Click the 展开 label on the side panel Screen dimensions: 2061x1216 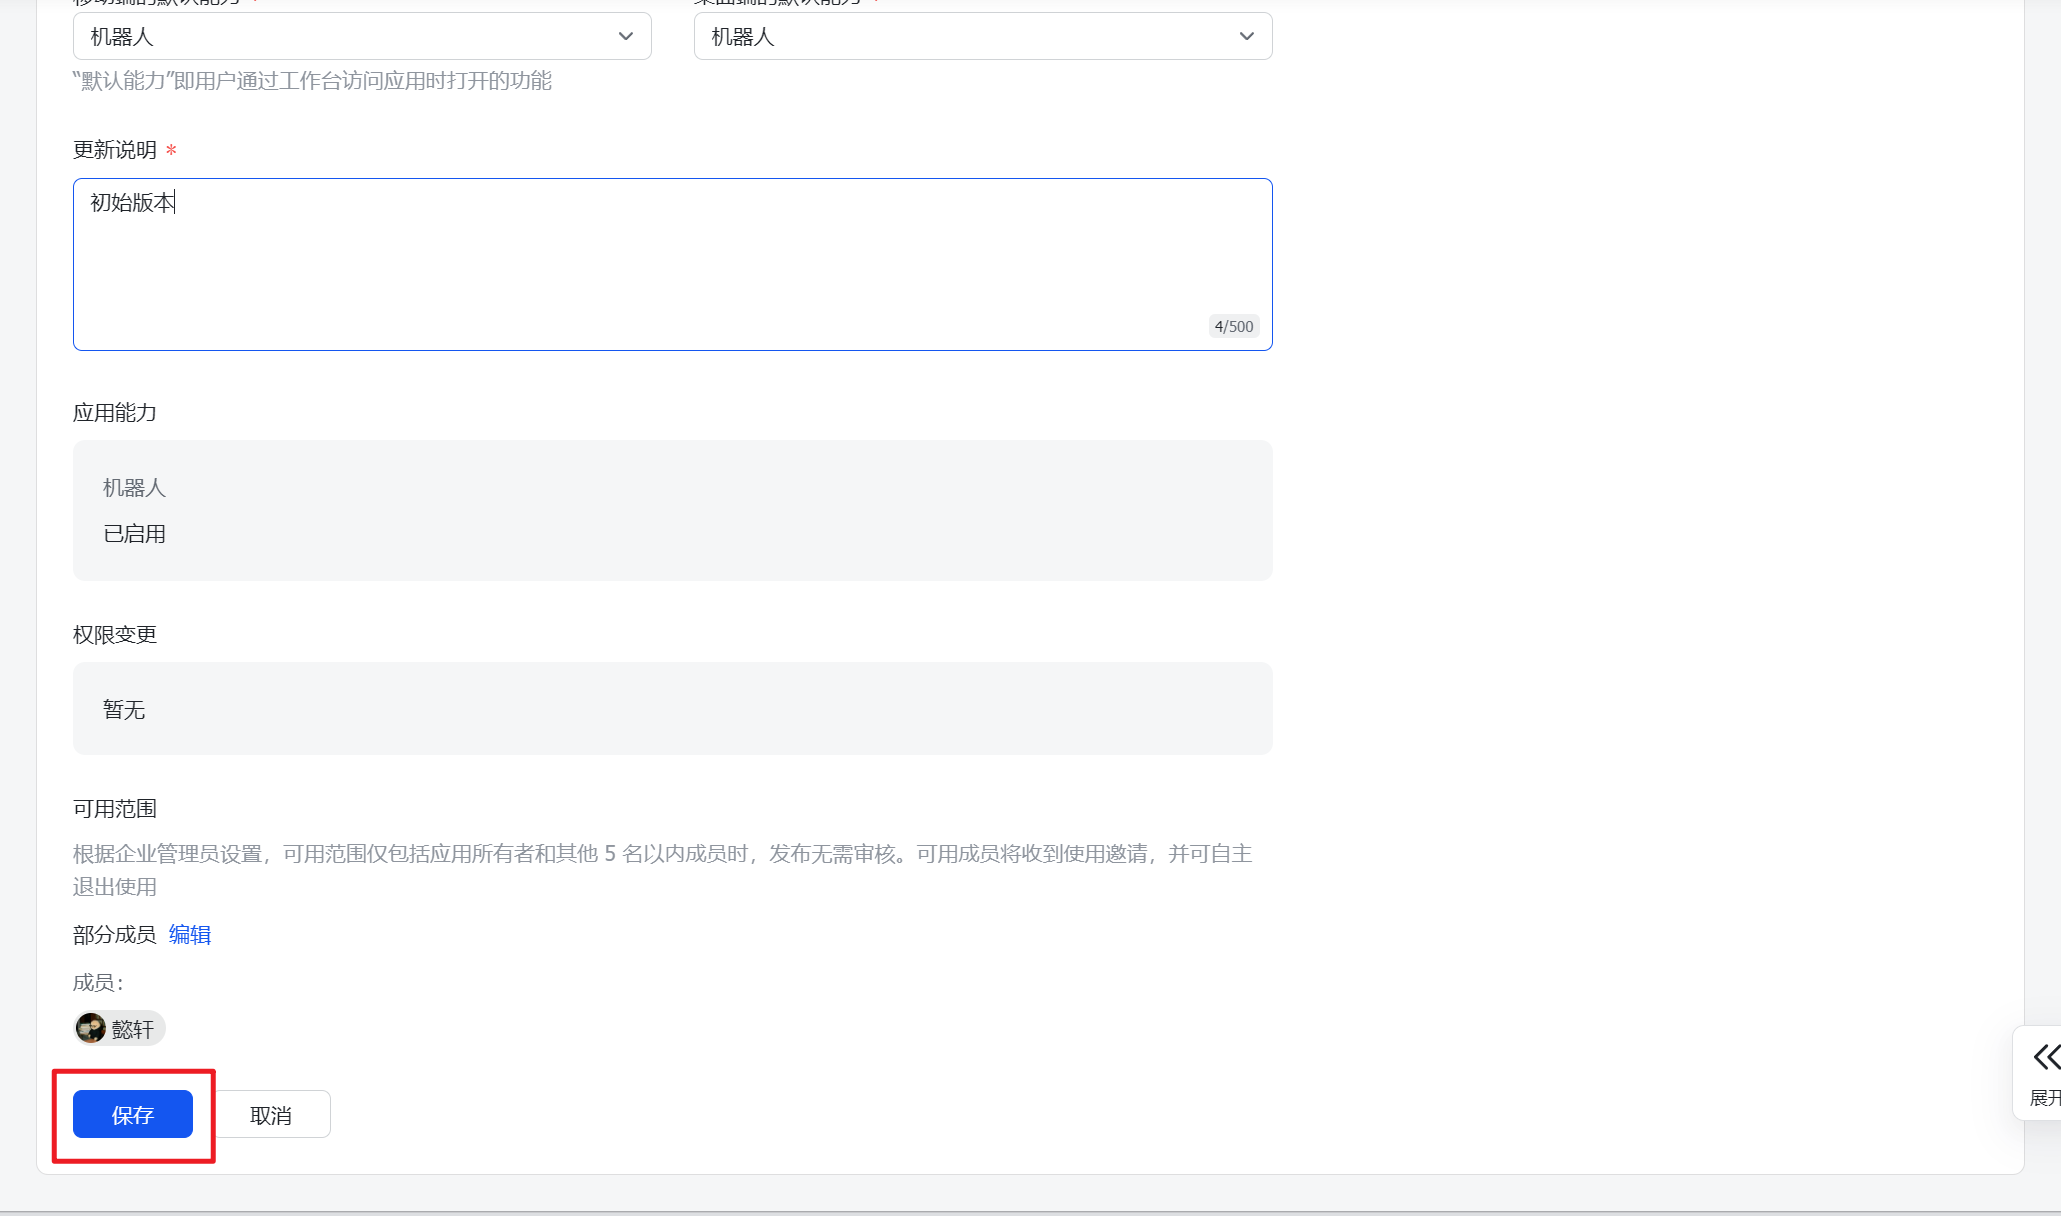pos(2044,1098)
